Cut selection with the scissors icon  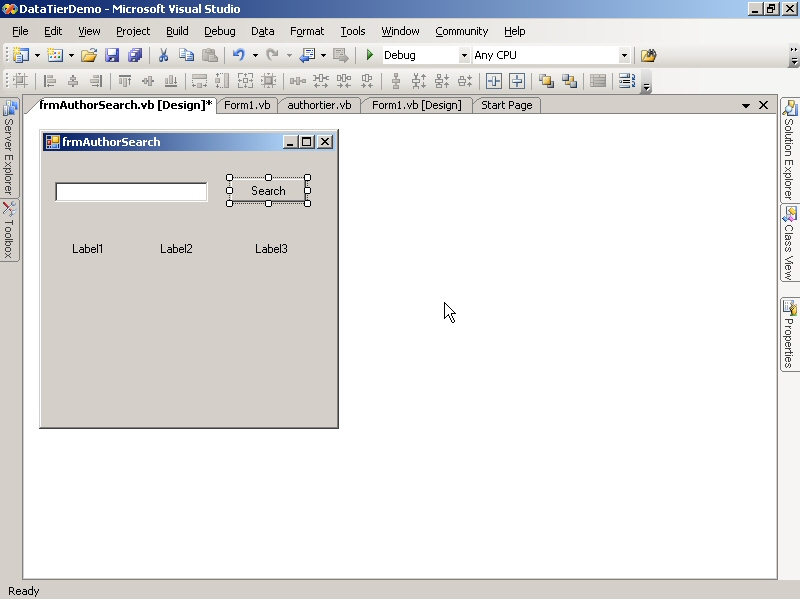(x=163, y=55)
